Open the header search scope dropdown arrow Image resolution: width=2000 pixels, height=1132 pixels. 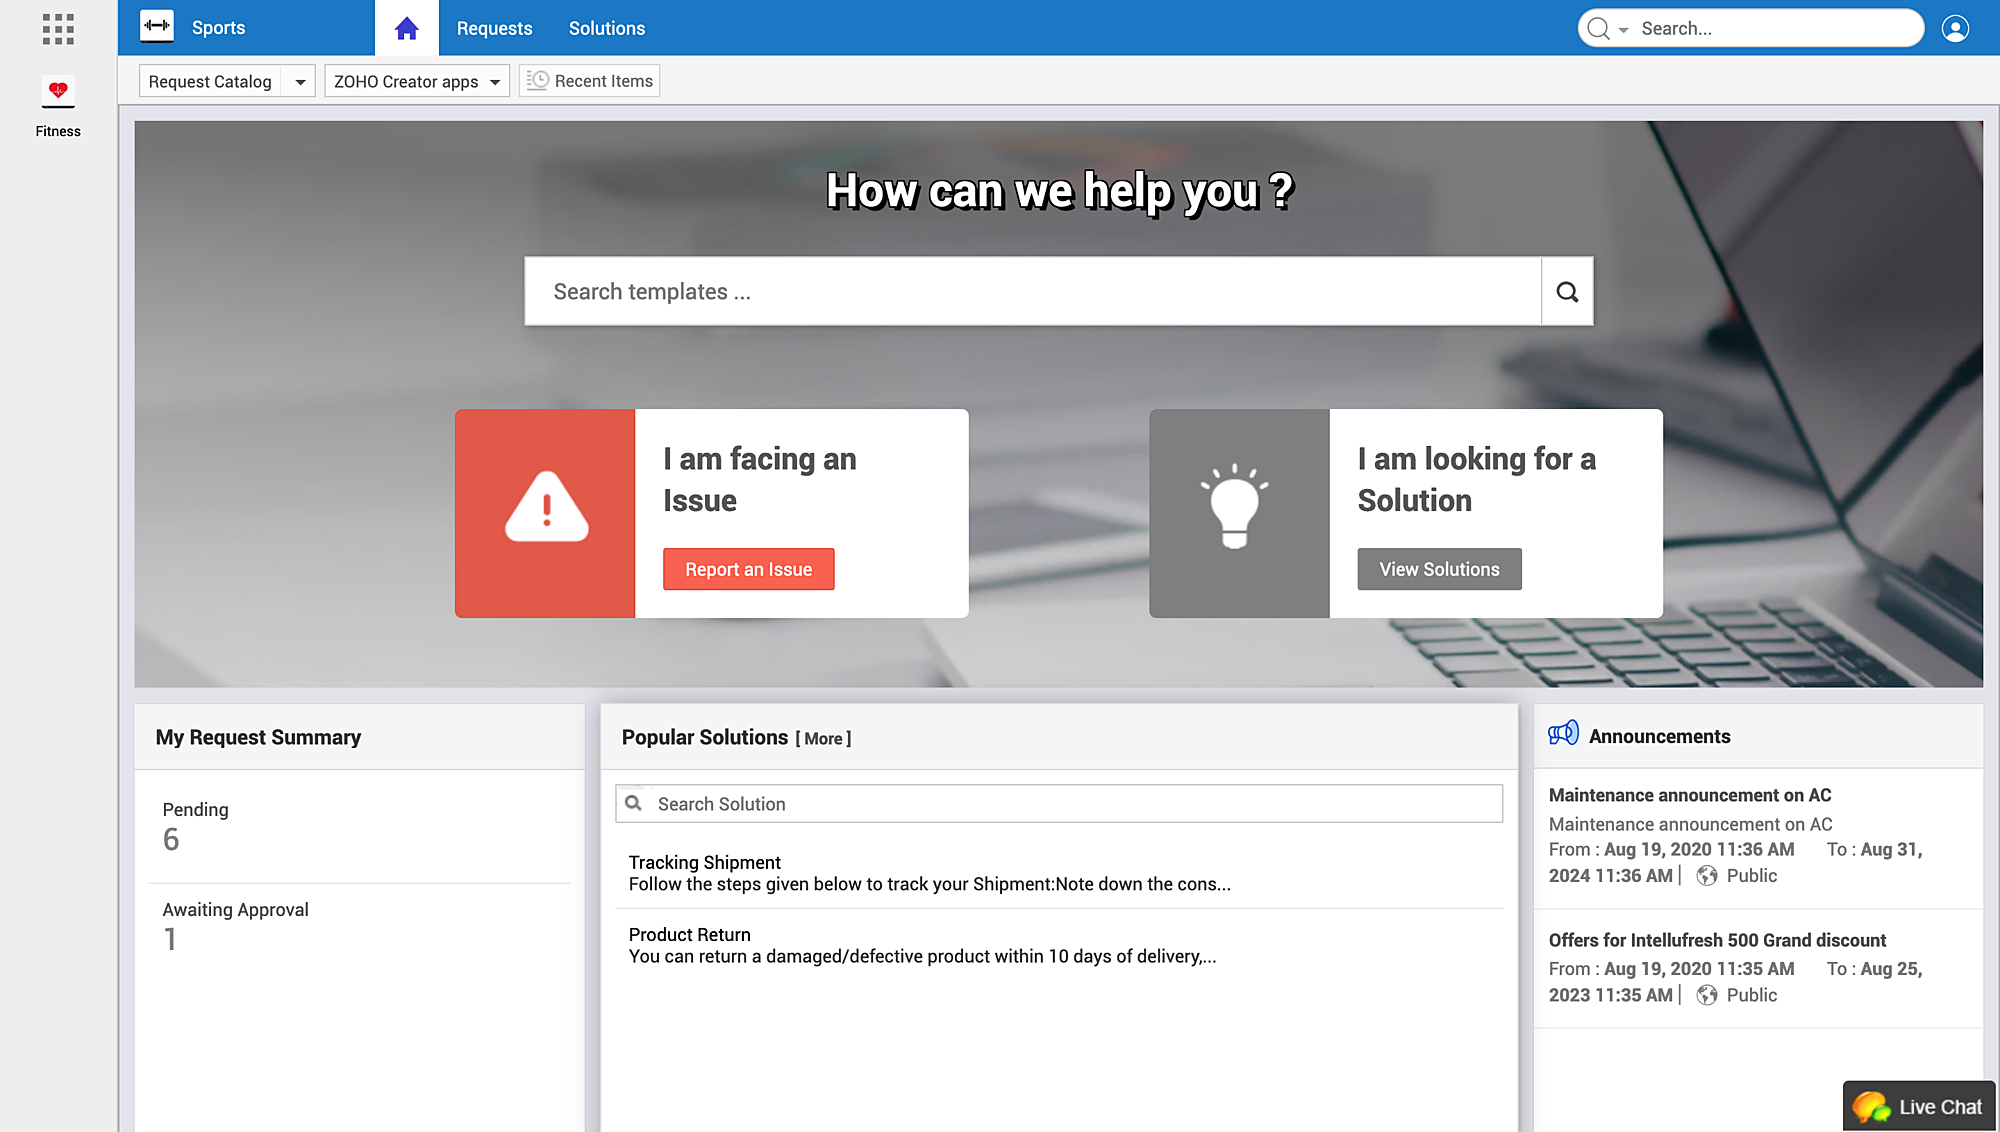1623,30
